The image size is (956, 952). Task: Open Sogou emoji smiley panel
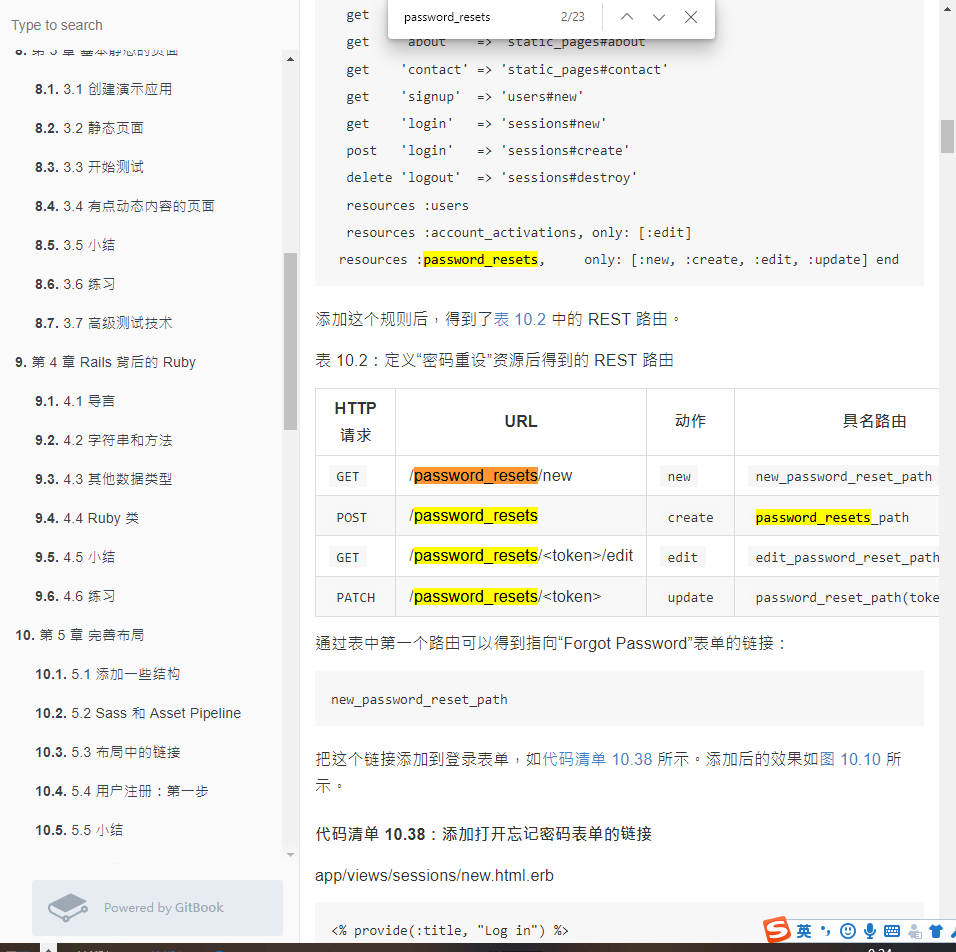tap(847, 931)
